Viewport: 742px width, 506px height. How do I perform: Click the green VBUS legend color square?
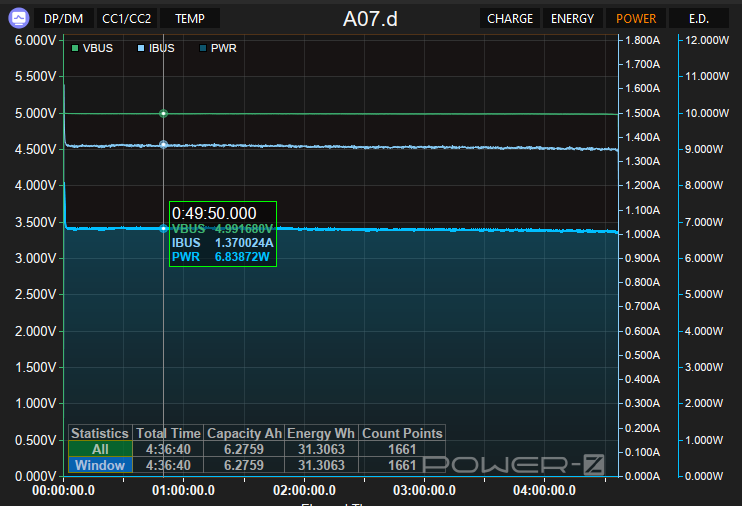(x=75, y=48)
